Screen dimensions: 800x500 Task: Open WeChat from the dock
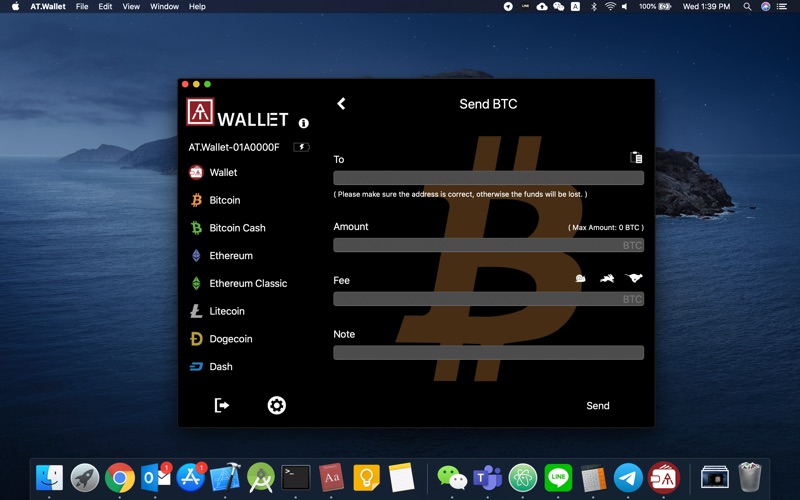click(453, 478)
